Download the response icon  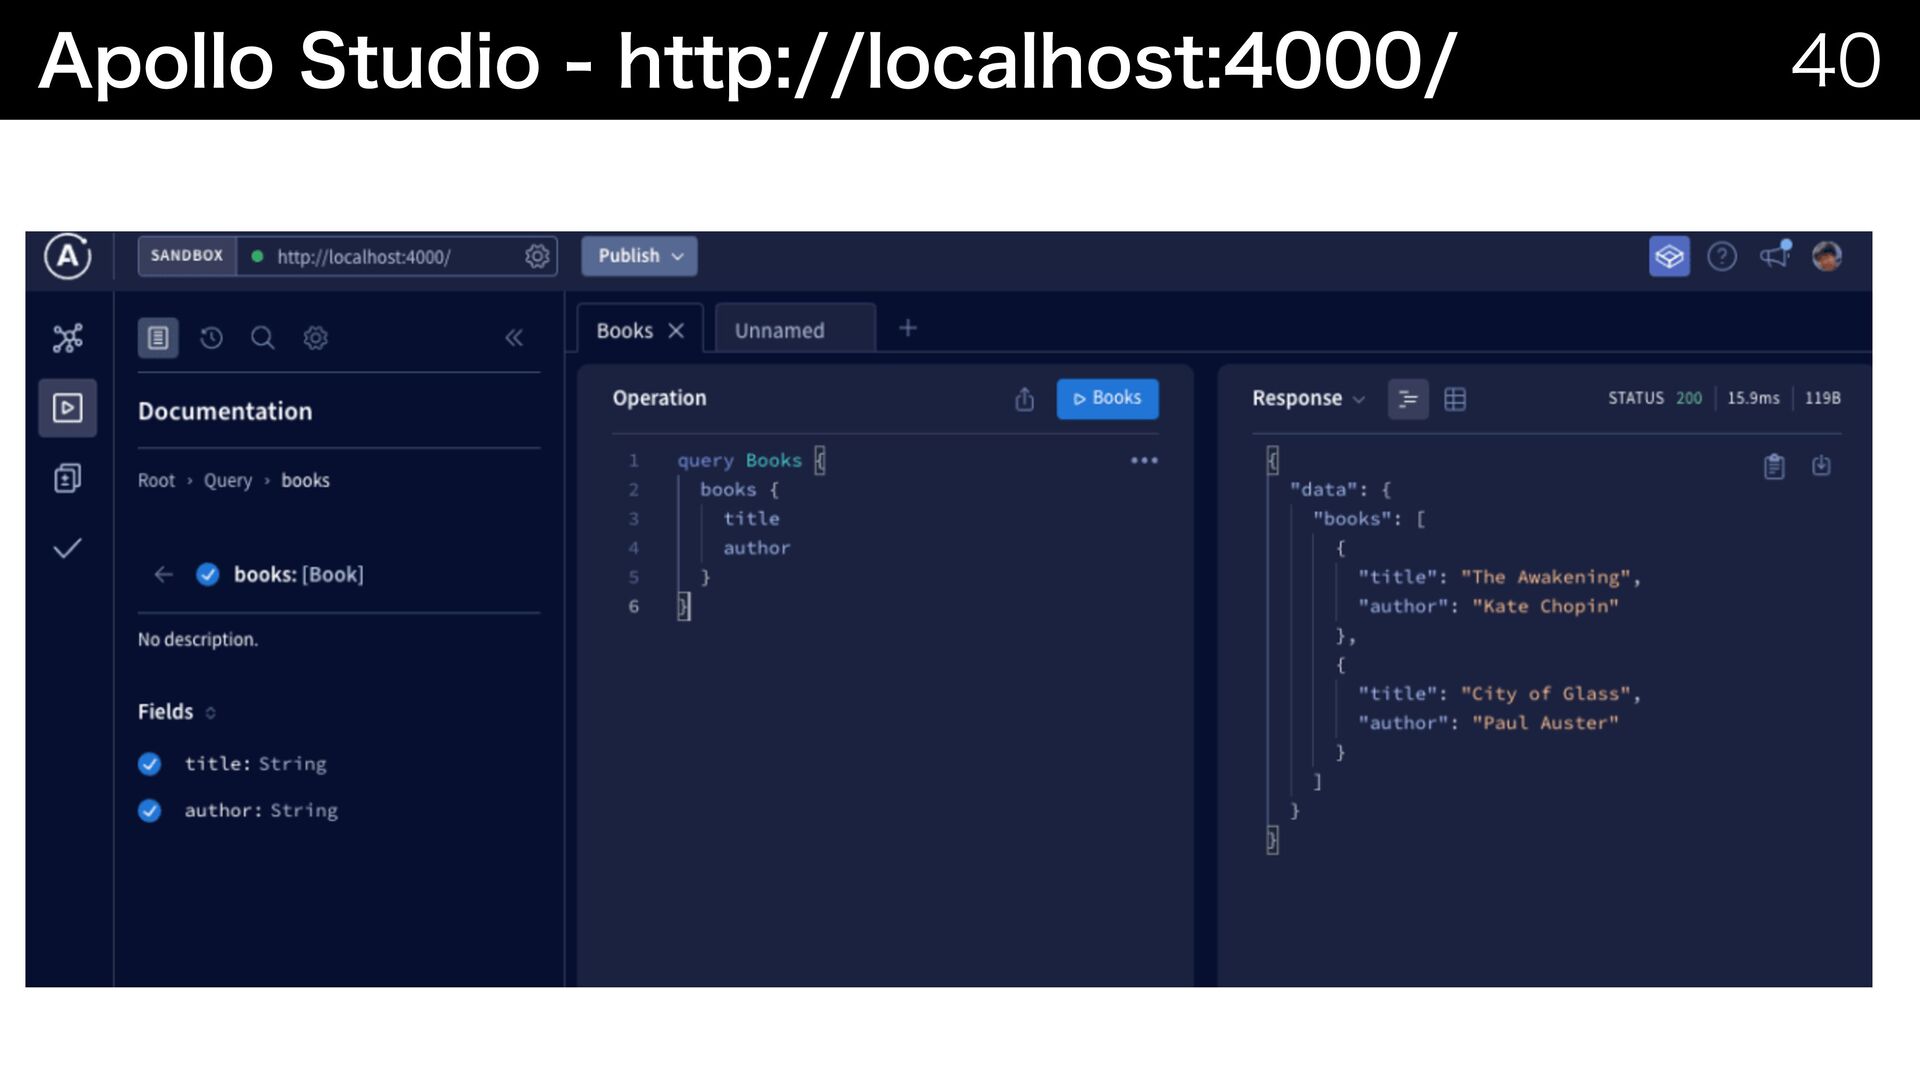point(1821,466)
